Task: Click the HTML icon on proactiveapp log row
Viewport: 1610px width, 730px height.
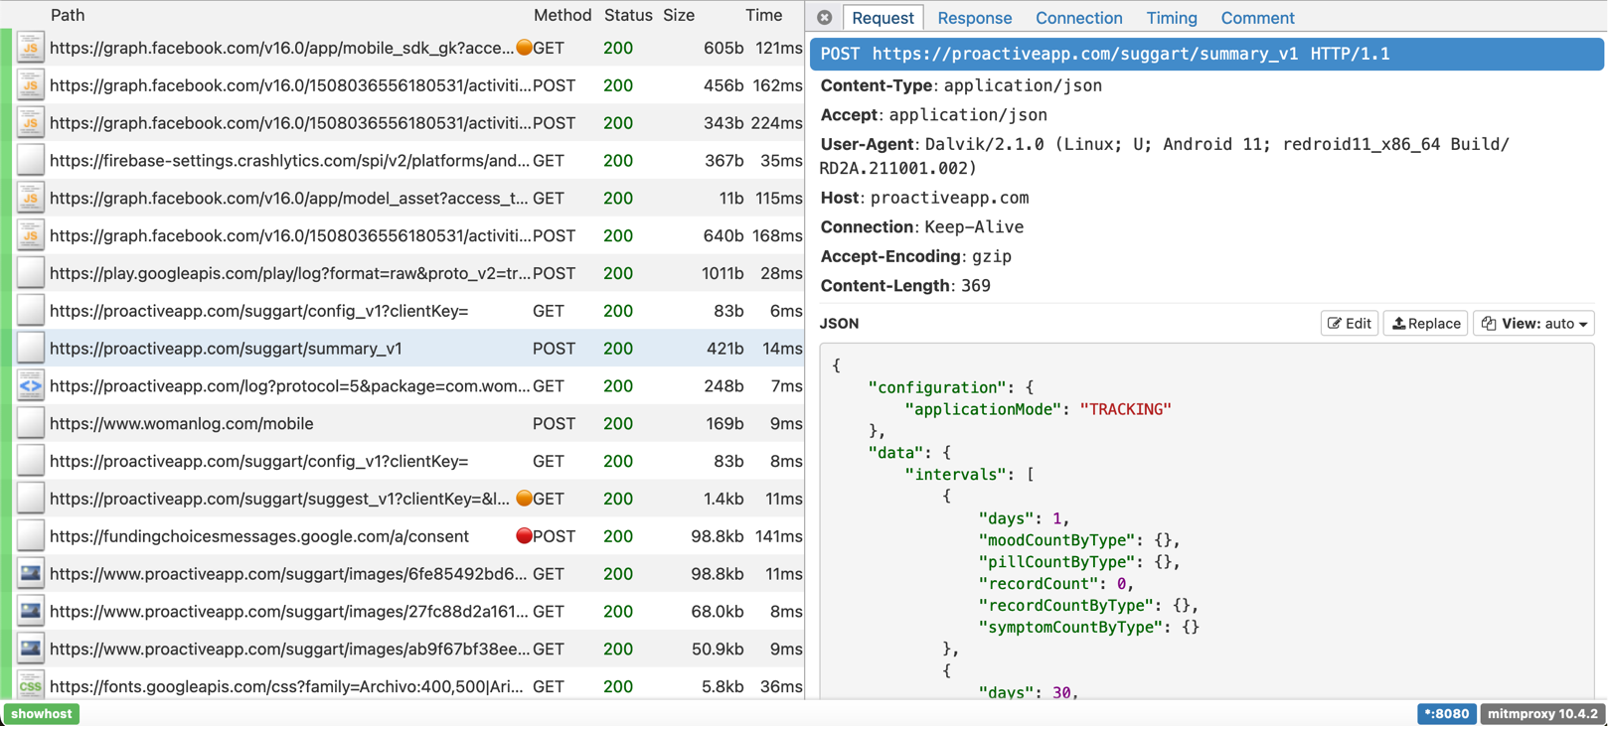Action: point(31,386)
